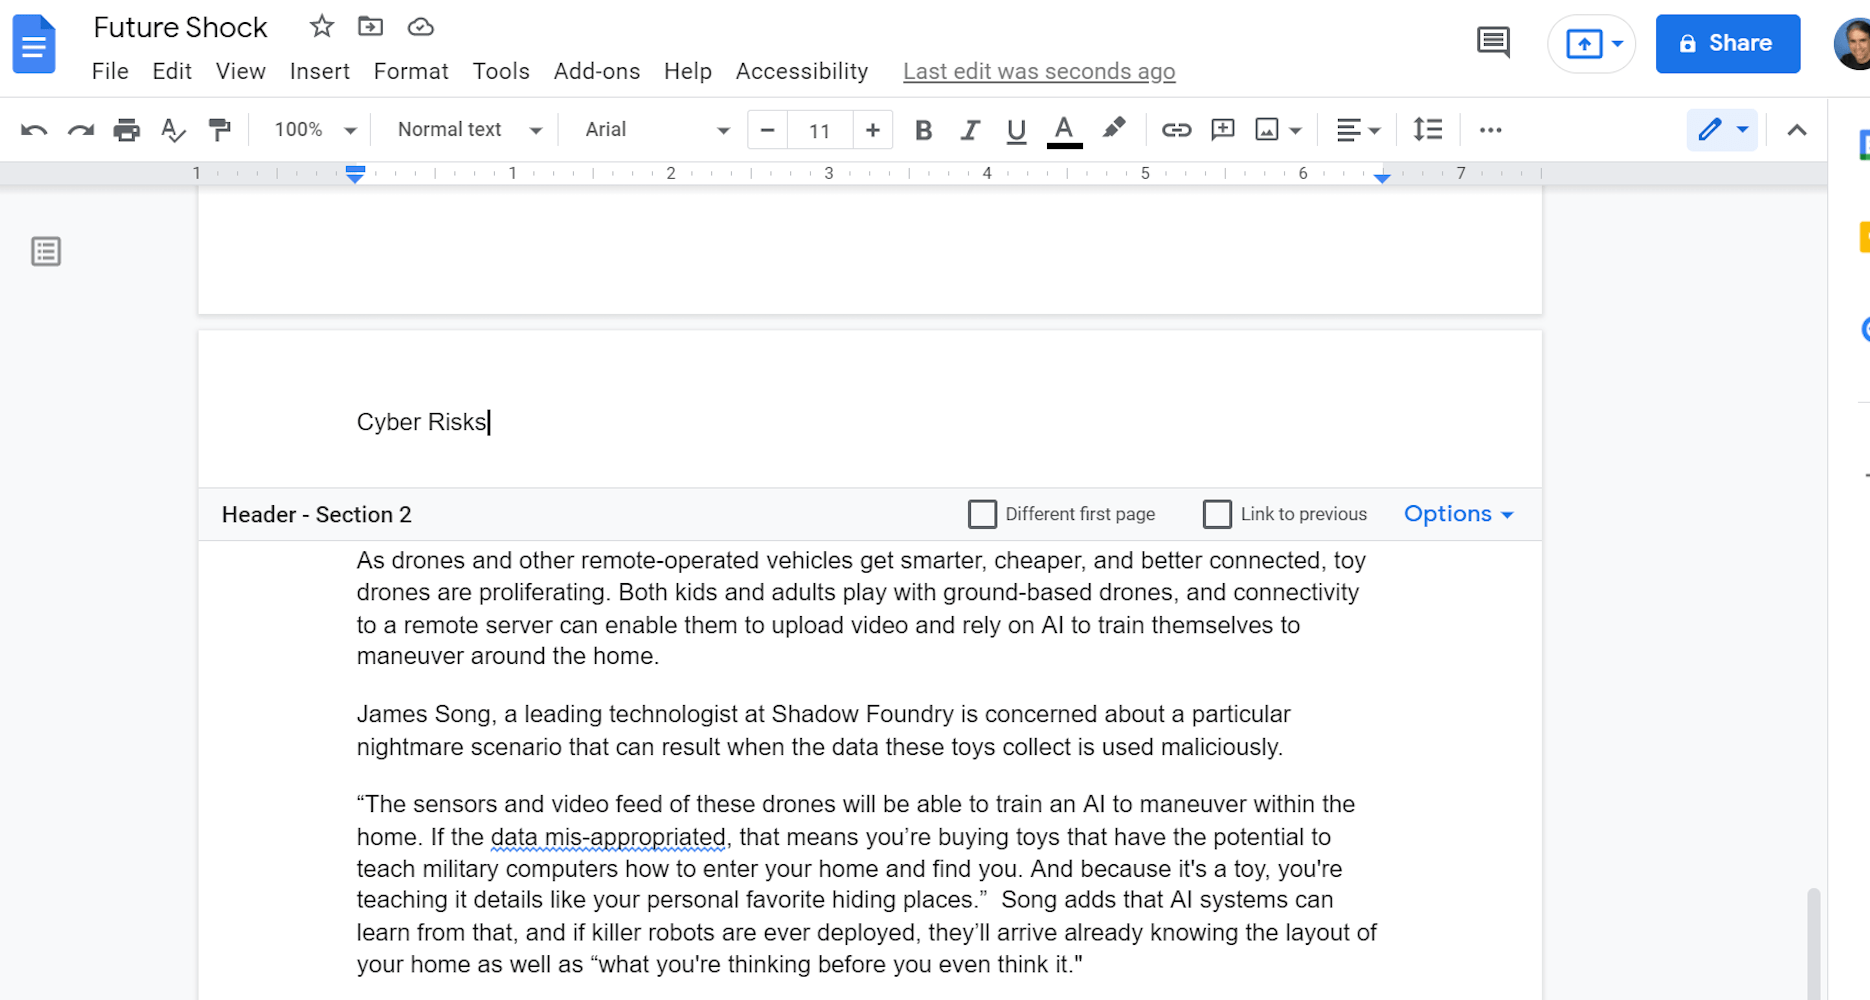Click the blue Share button
Image resolution: width=1870 pixels, height=1000 pixels.
(x=1727, y=43)
